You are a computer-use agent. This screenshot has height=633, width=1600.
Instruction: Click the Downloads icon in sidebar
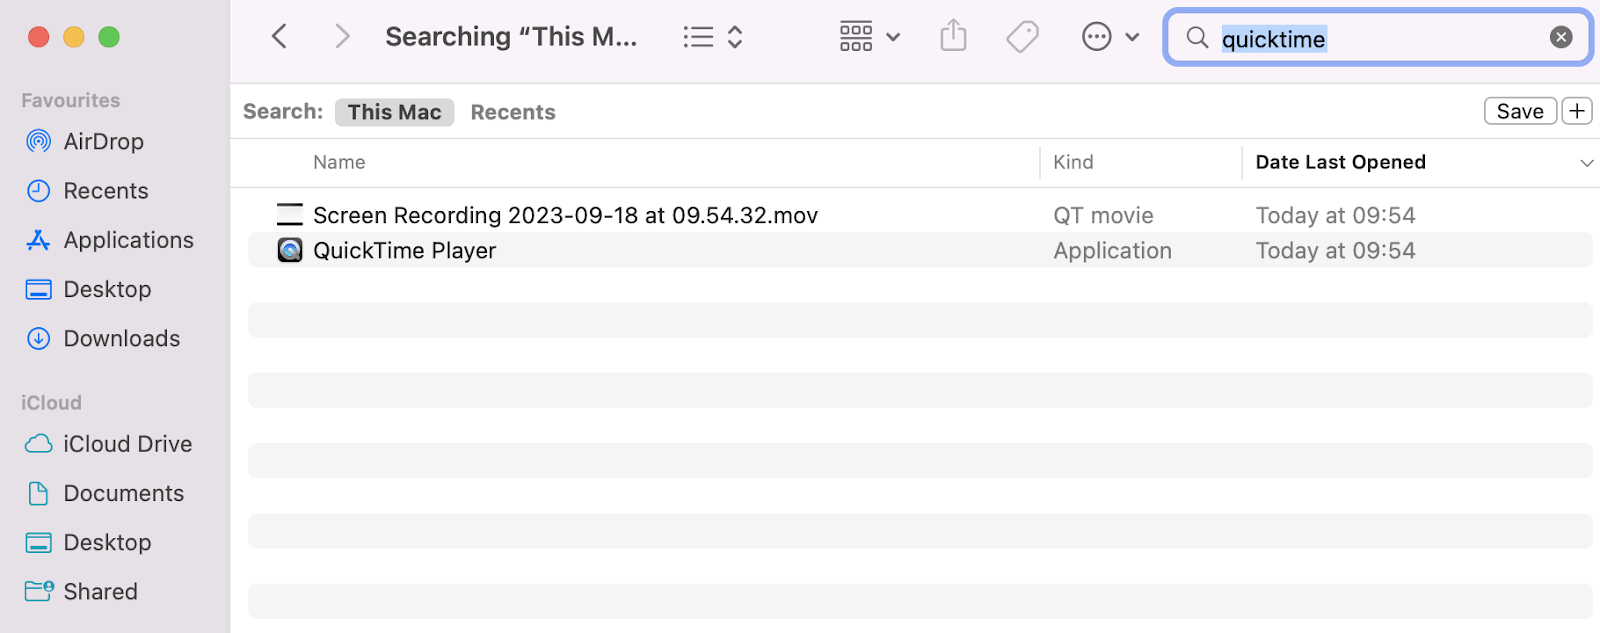tap(37, 338)
